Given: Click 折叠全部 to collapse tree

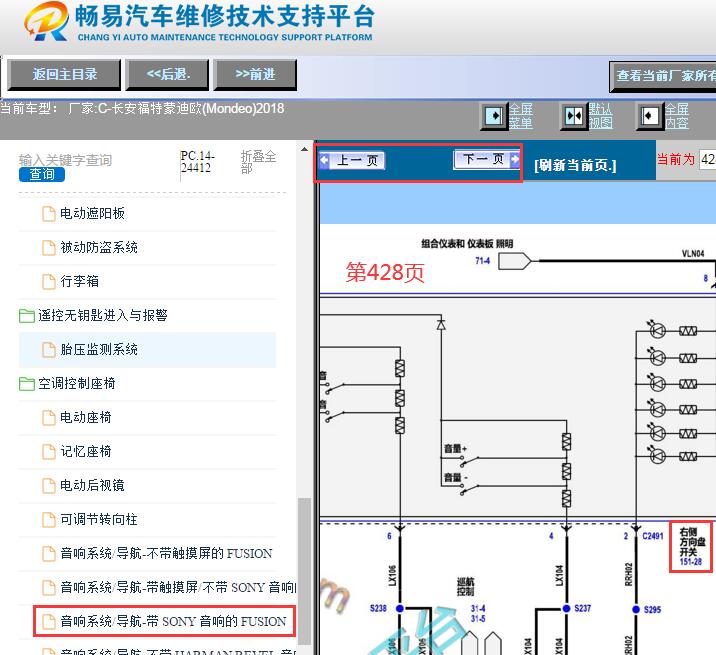Looking at the screenshot, I should [x=258, y=162].
